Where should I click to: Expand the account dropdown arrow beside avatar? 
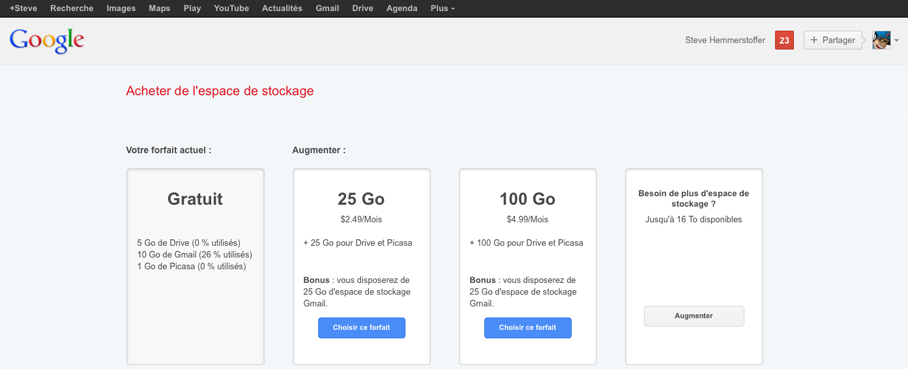point(897,41)
